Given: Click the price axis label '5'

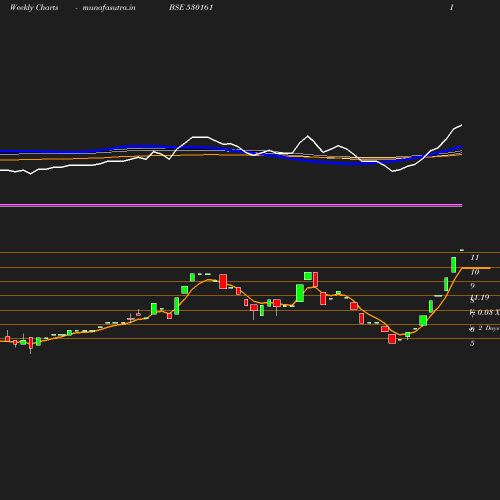Looking at the screenshot, I should click(472, 343).
